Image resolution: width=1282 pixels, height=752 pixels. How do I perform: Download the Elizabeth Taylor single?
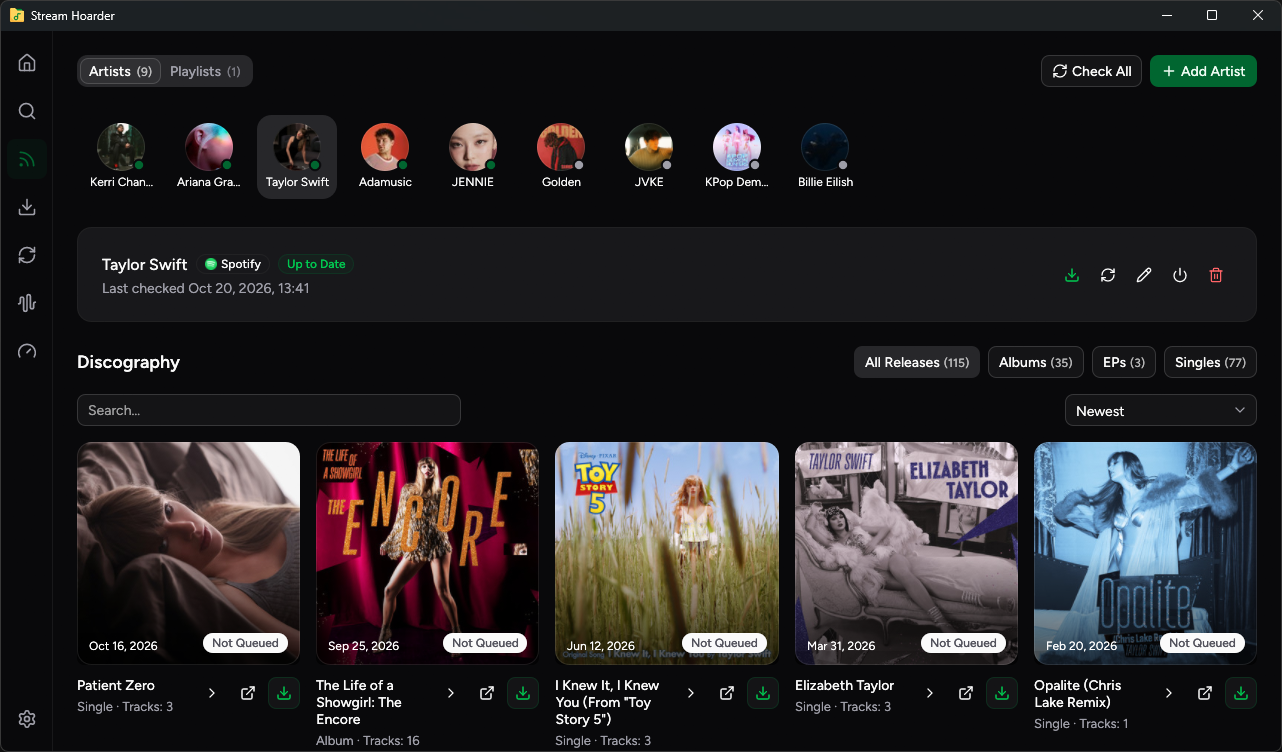tap(1002, 693)
